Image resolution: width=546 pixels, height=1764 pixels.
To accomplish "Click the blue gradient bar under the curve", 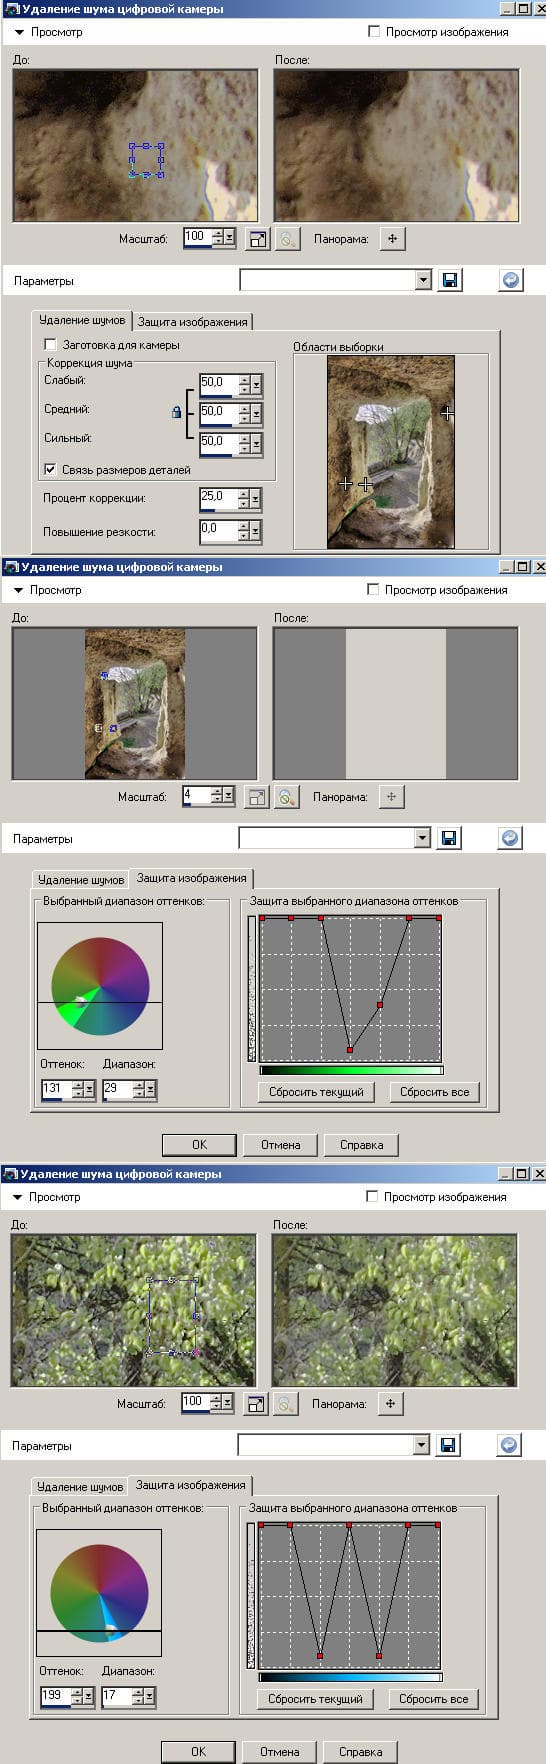I will point(350,1677).
